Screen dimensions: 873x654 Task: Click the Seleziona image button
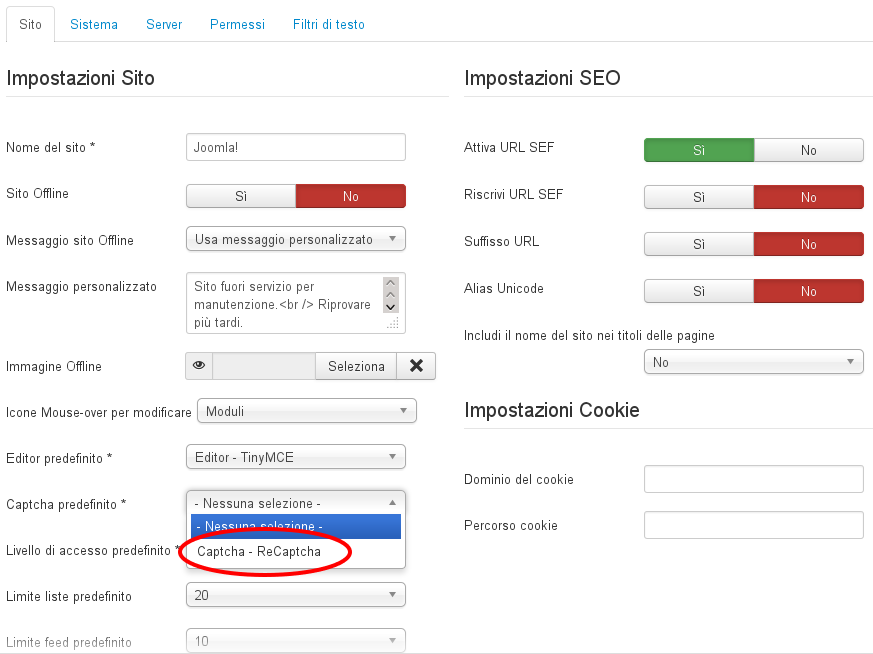click(x=356, y=366)
